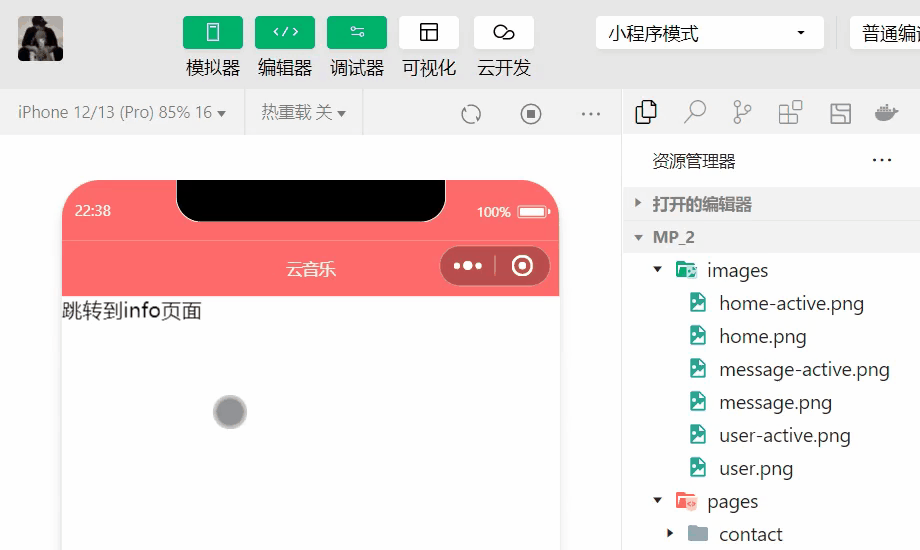This screenshot has height=550, width=920.
Task: Click the simulator refresh icon
Action: pyautogui.click(x=471, y=114)
